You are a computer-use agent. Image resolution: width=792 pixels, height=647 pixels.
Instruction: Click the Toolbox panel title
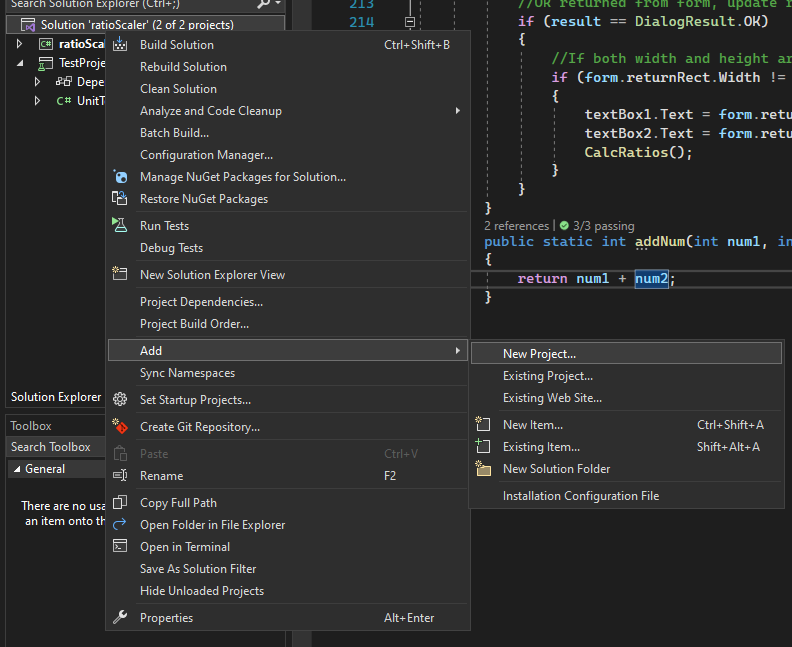click(x=31, y=426)
